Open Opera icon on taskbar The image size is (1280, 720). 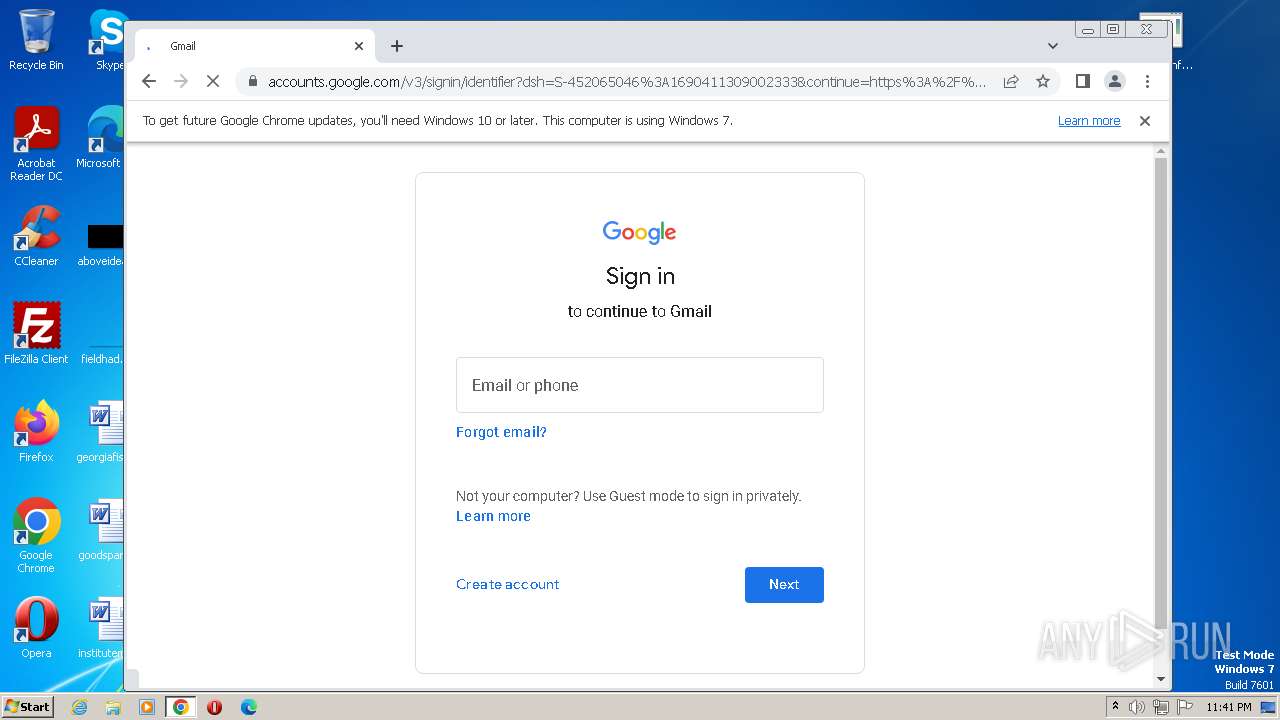click(214, 707)
